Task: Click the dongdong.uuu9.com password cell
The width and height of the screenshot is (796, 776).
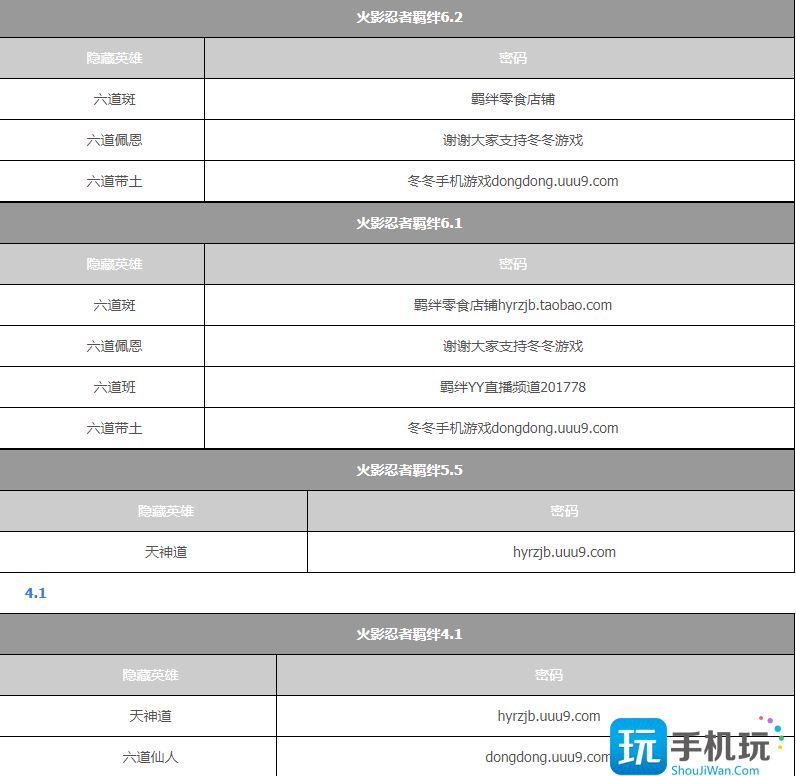Action: [536, 757]
